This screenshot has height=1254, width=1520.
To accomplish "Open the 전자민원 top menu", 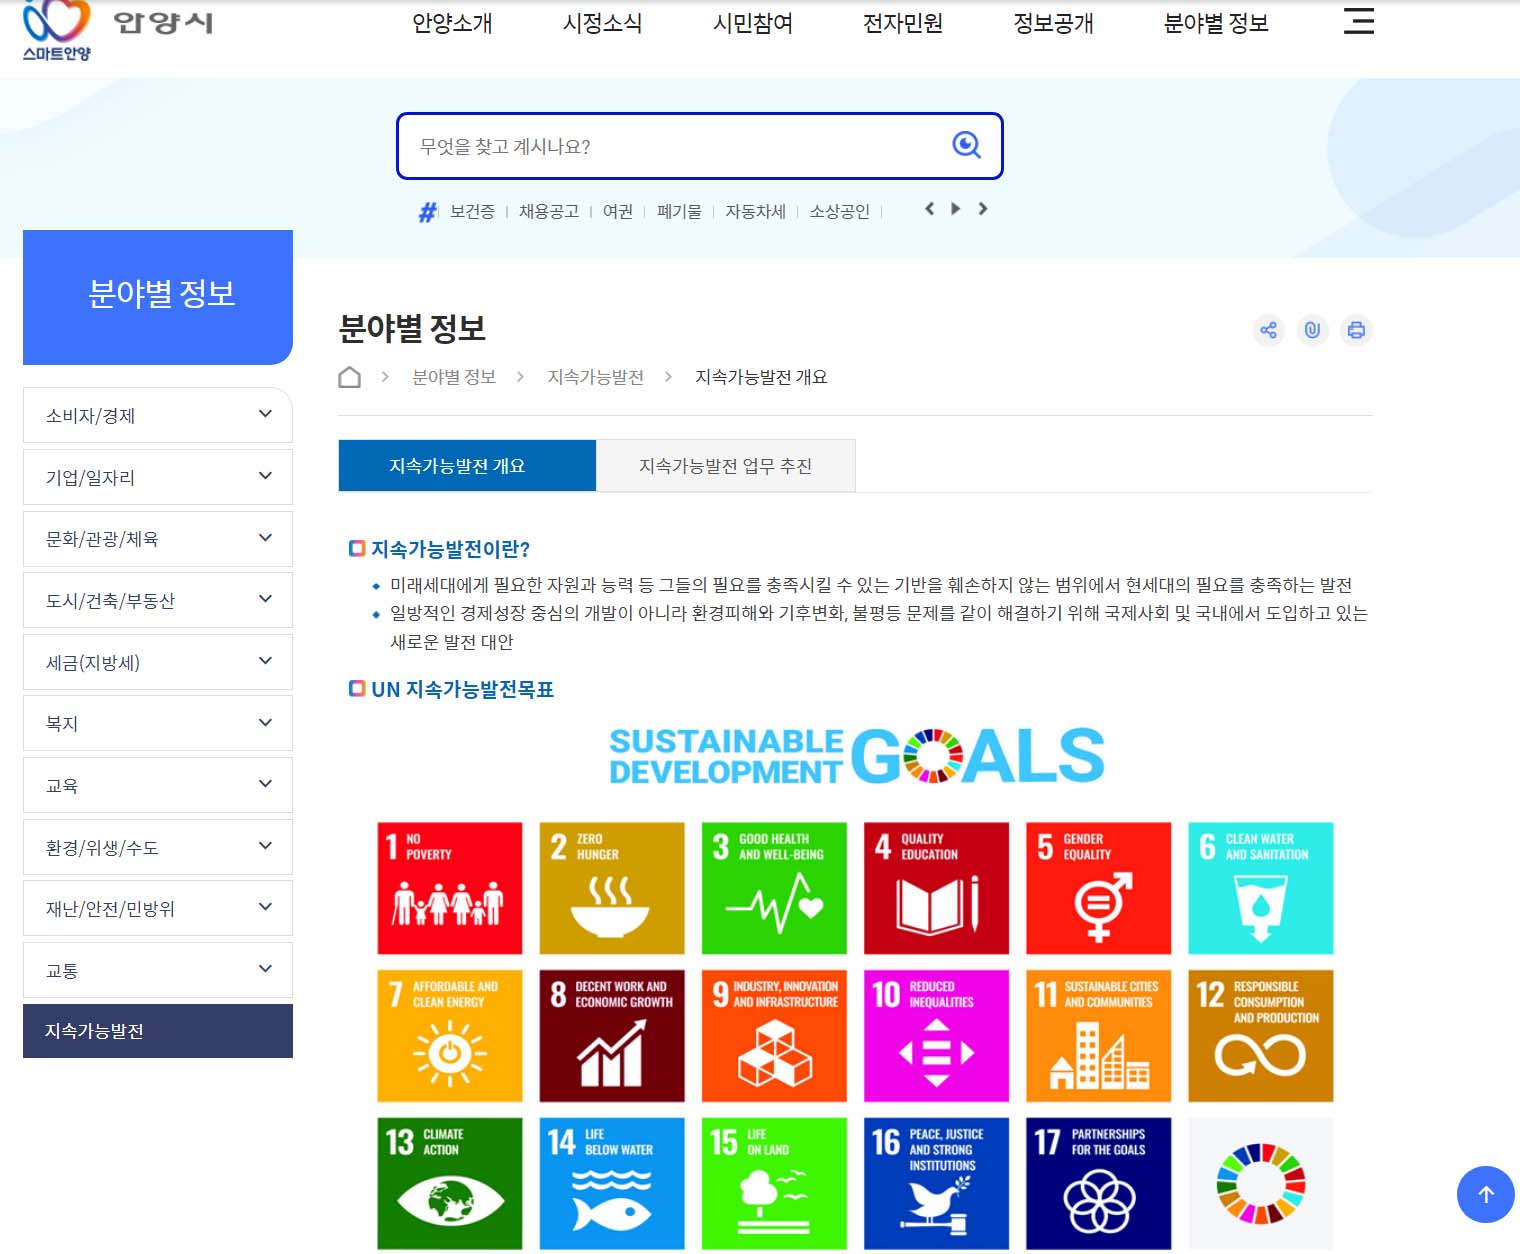I will [x=902, y=23].
